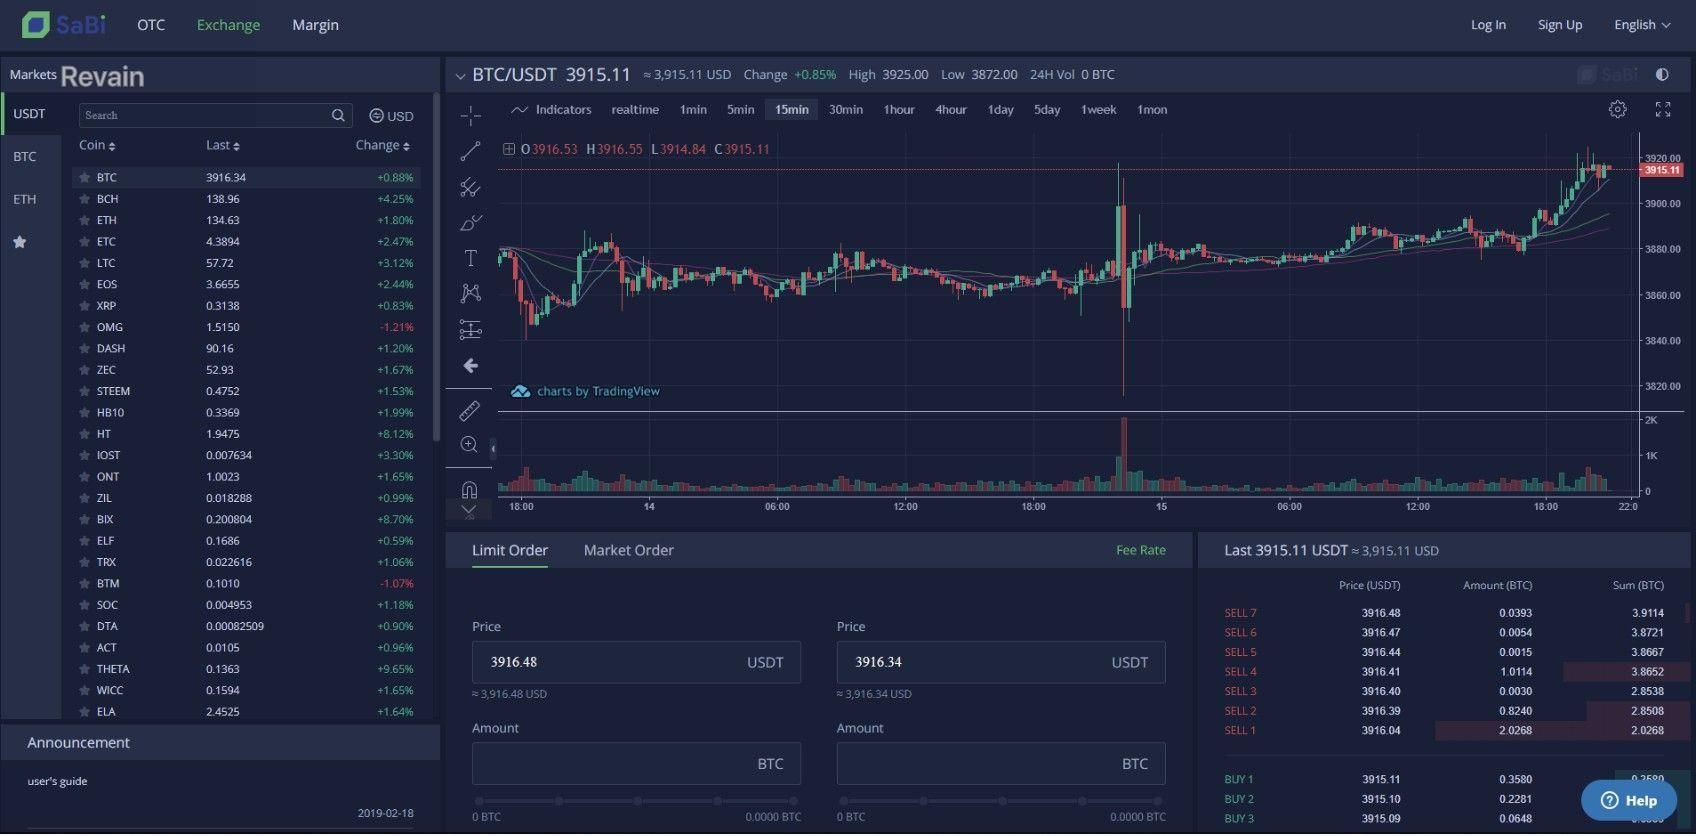The height and width of the screenshot is (836, 1696).
Task: Select the BUY 1 order row
Action: [1444, 779]
